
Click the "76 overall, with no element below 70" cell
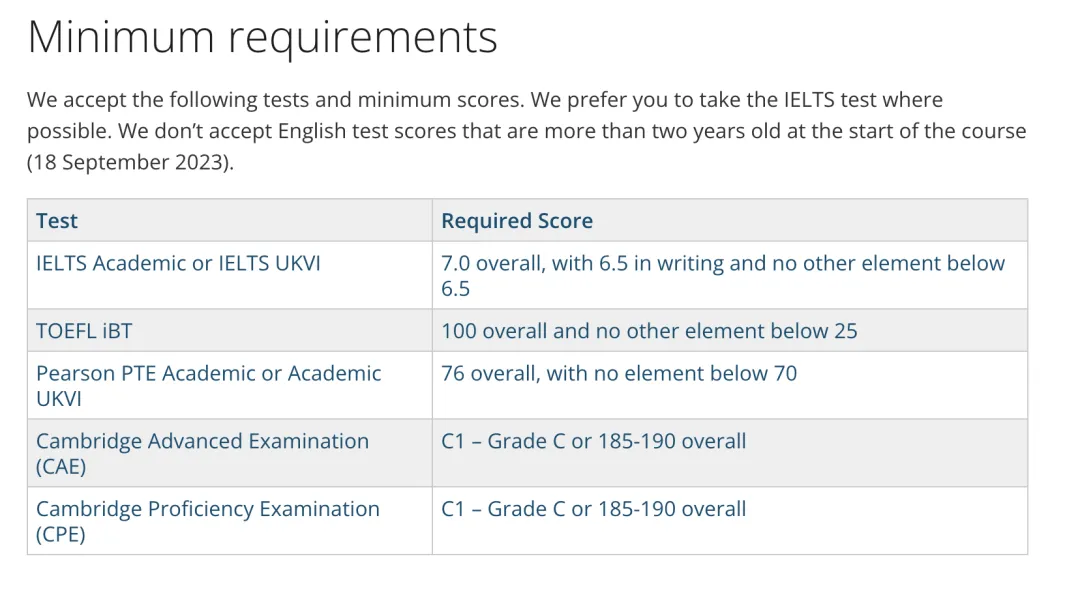pos(619,374)
